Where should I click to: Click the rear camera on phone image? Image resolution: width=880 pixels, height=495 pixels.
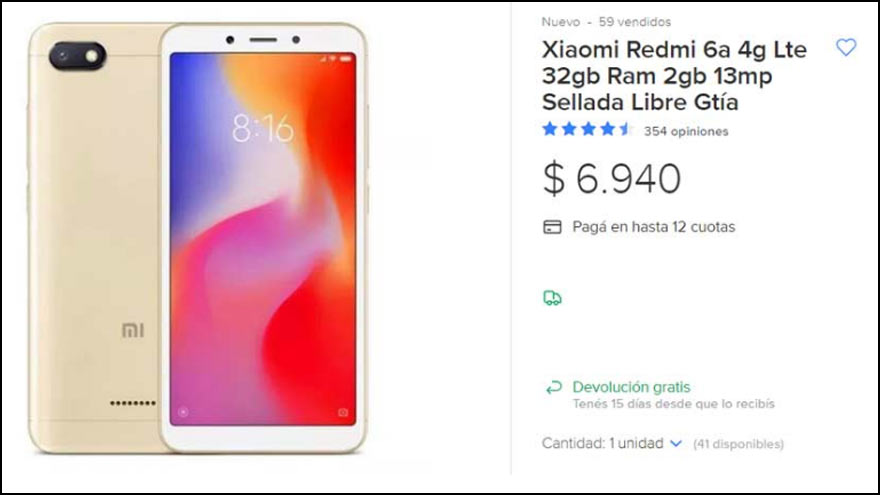tap(77, 56)
